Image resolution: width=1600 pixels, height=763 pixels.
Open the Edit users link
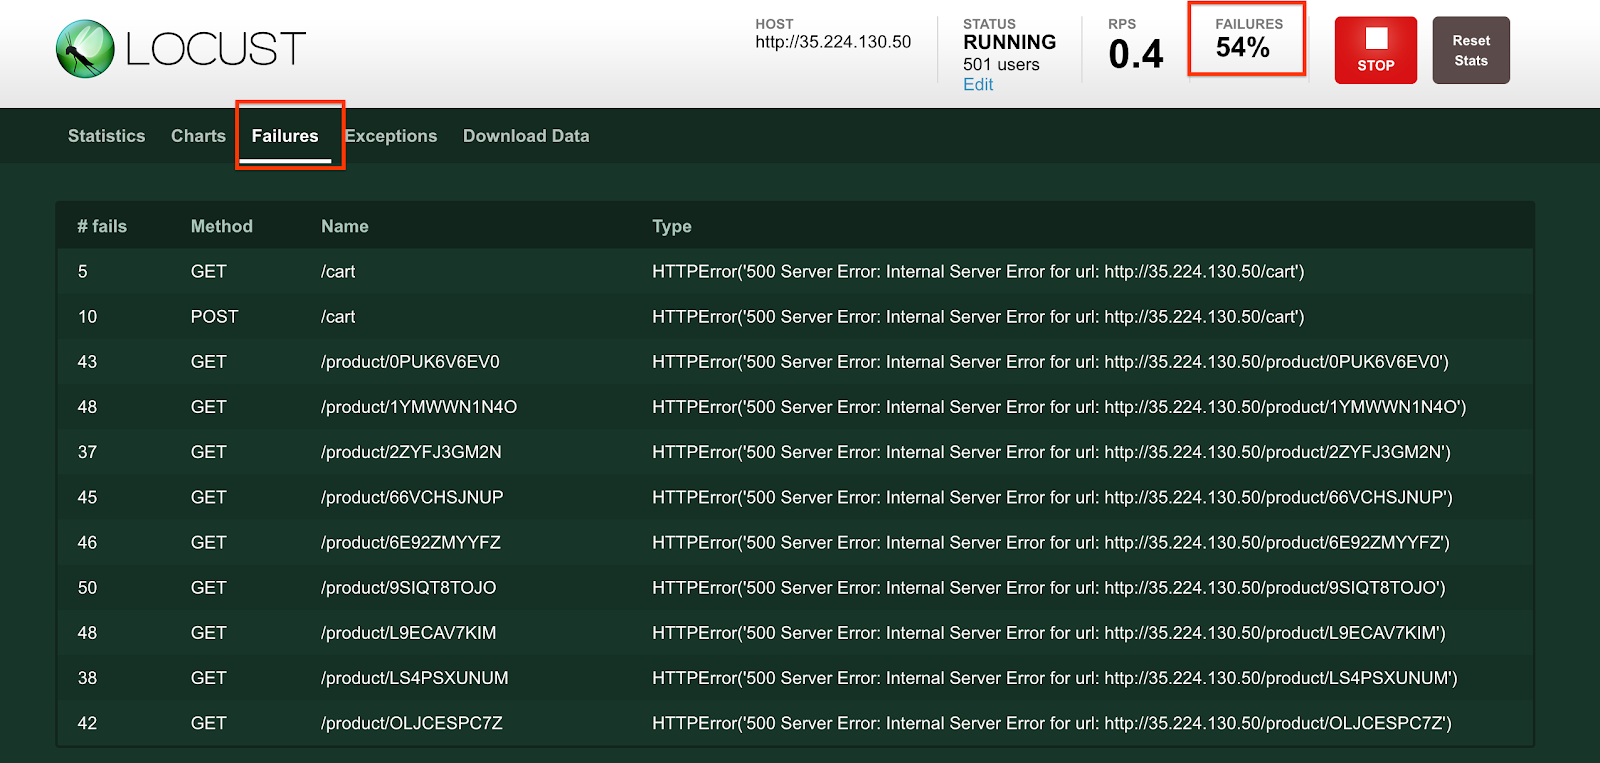point(977,85)
